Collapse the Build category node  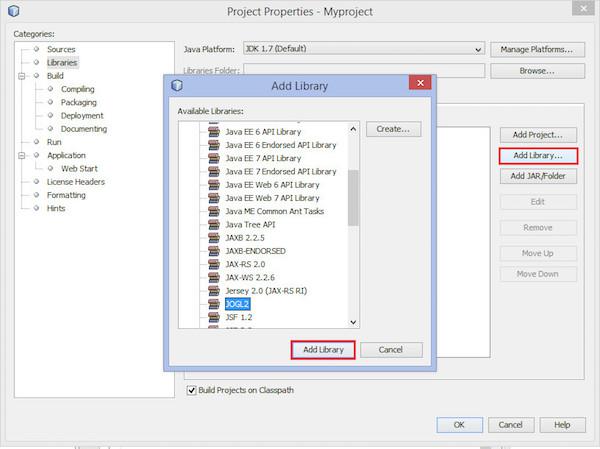(x=22, y=76)
